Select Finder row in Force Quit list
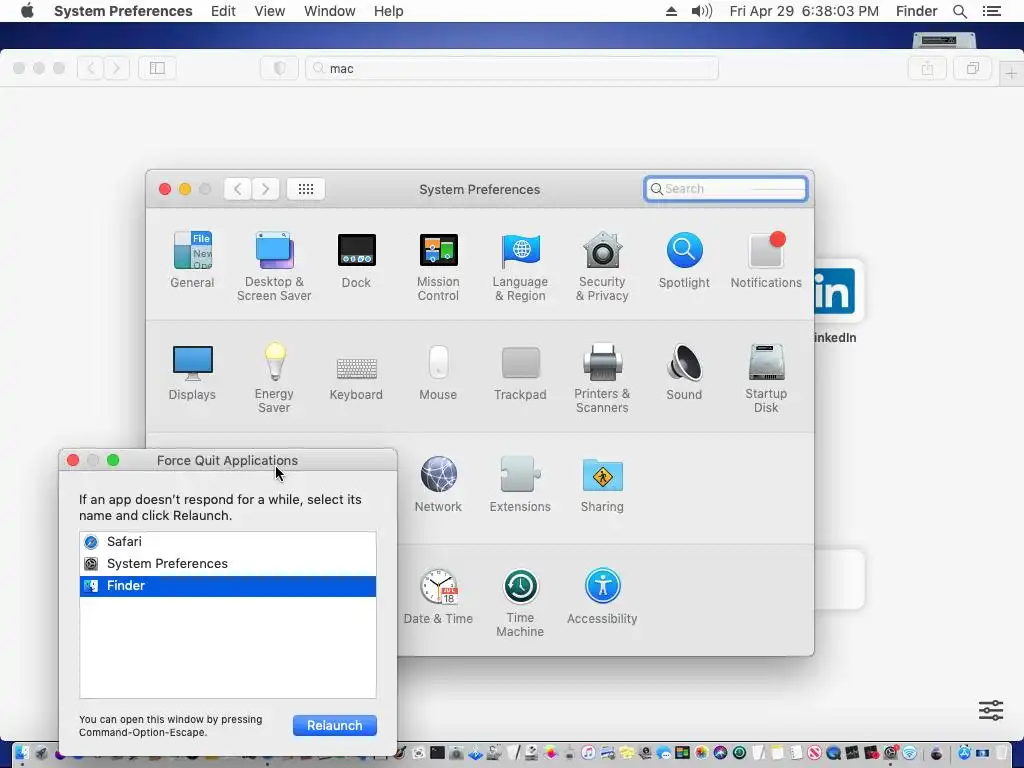This screenshot has width=1024, height=768. point(228,586)
